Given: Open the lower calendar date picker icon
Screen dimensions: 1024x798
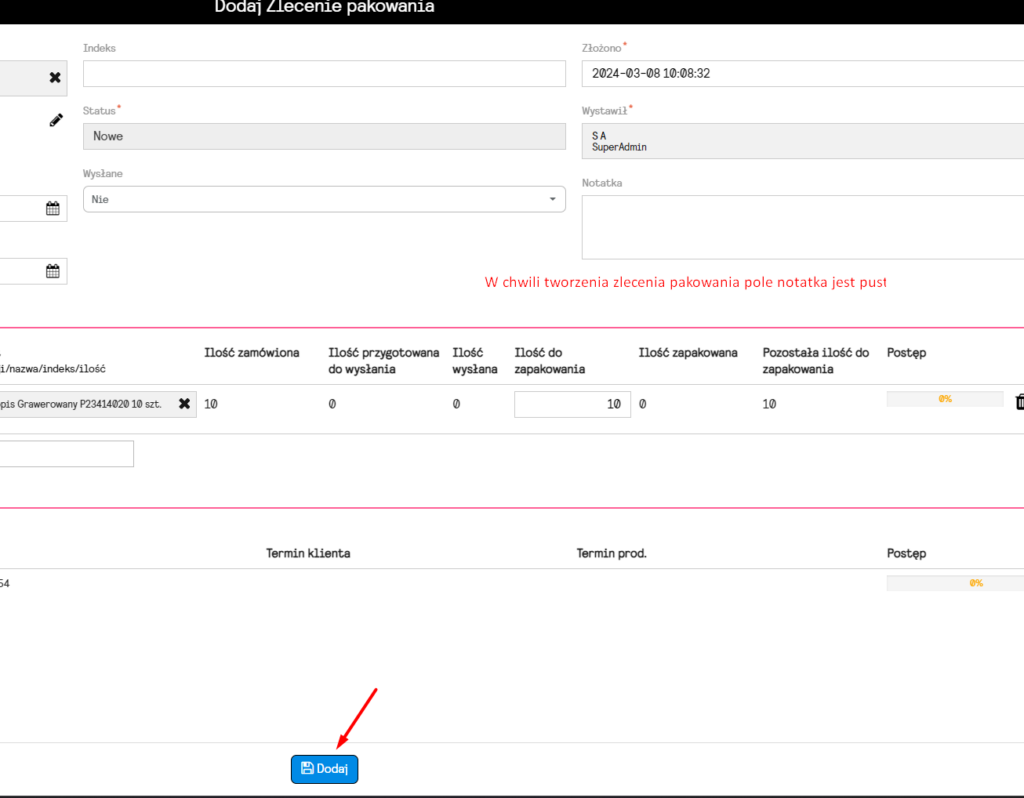Looking at the screenshot, I should 53,271.
